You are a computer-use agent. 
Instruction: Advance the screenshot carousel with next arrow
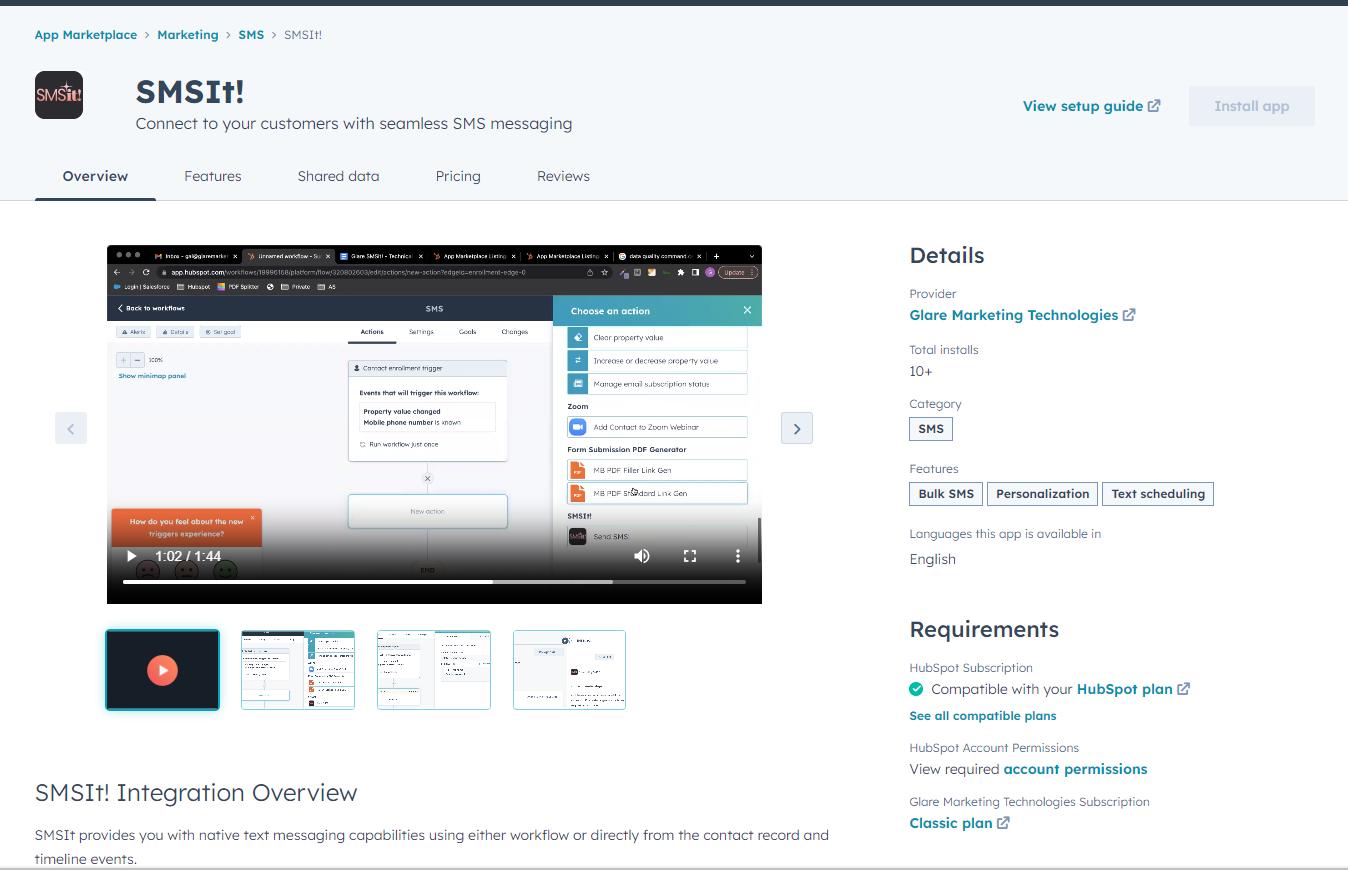[797, 427]
